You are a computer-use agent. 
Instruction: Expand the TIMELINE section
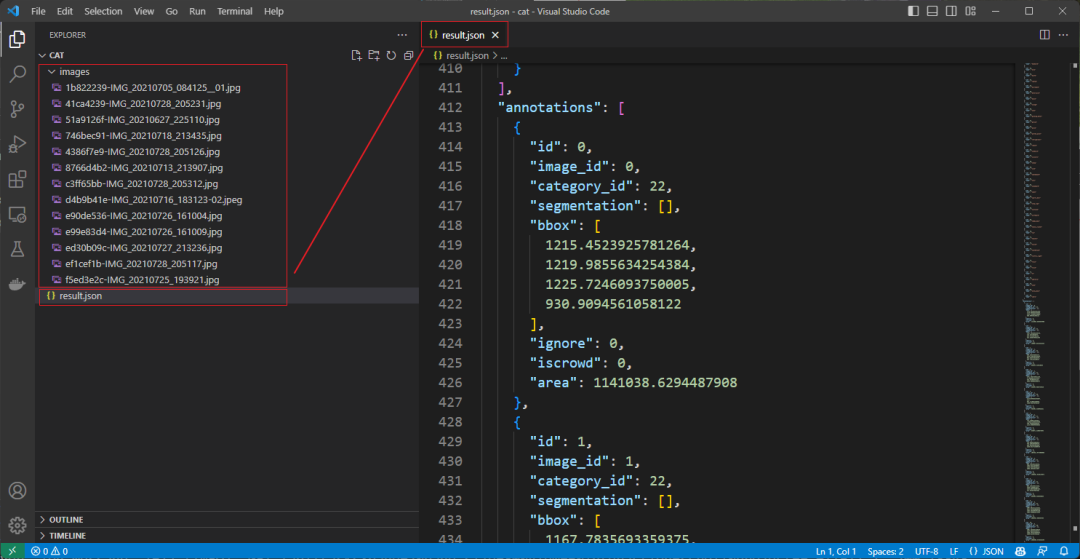[227, 536]
